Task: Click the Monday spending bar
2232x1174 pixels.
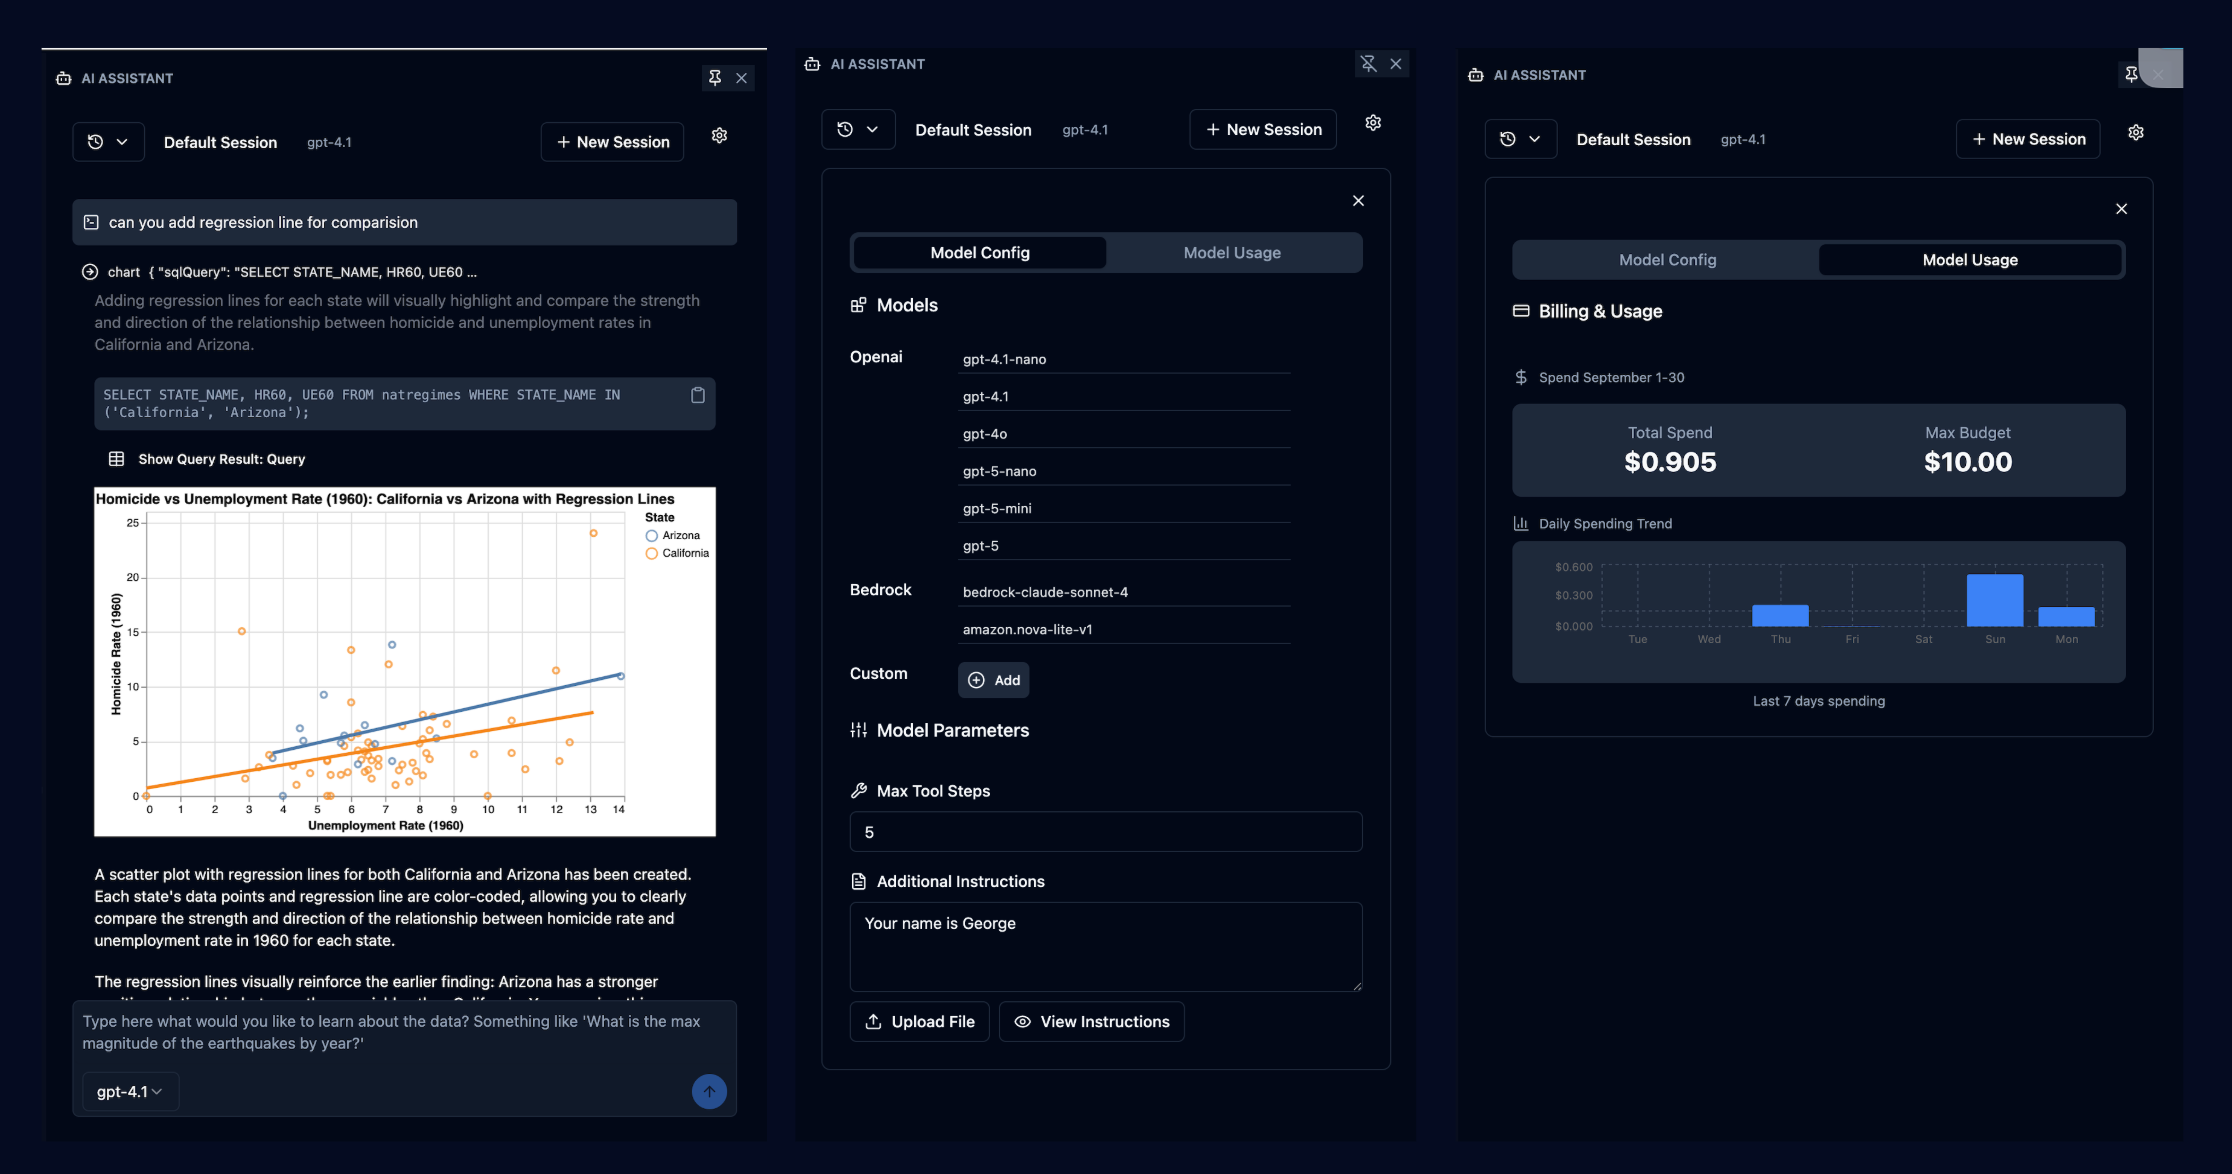Action: click(2066, 616)
